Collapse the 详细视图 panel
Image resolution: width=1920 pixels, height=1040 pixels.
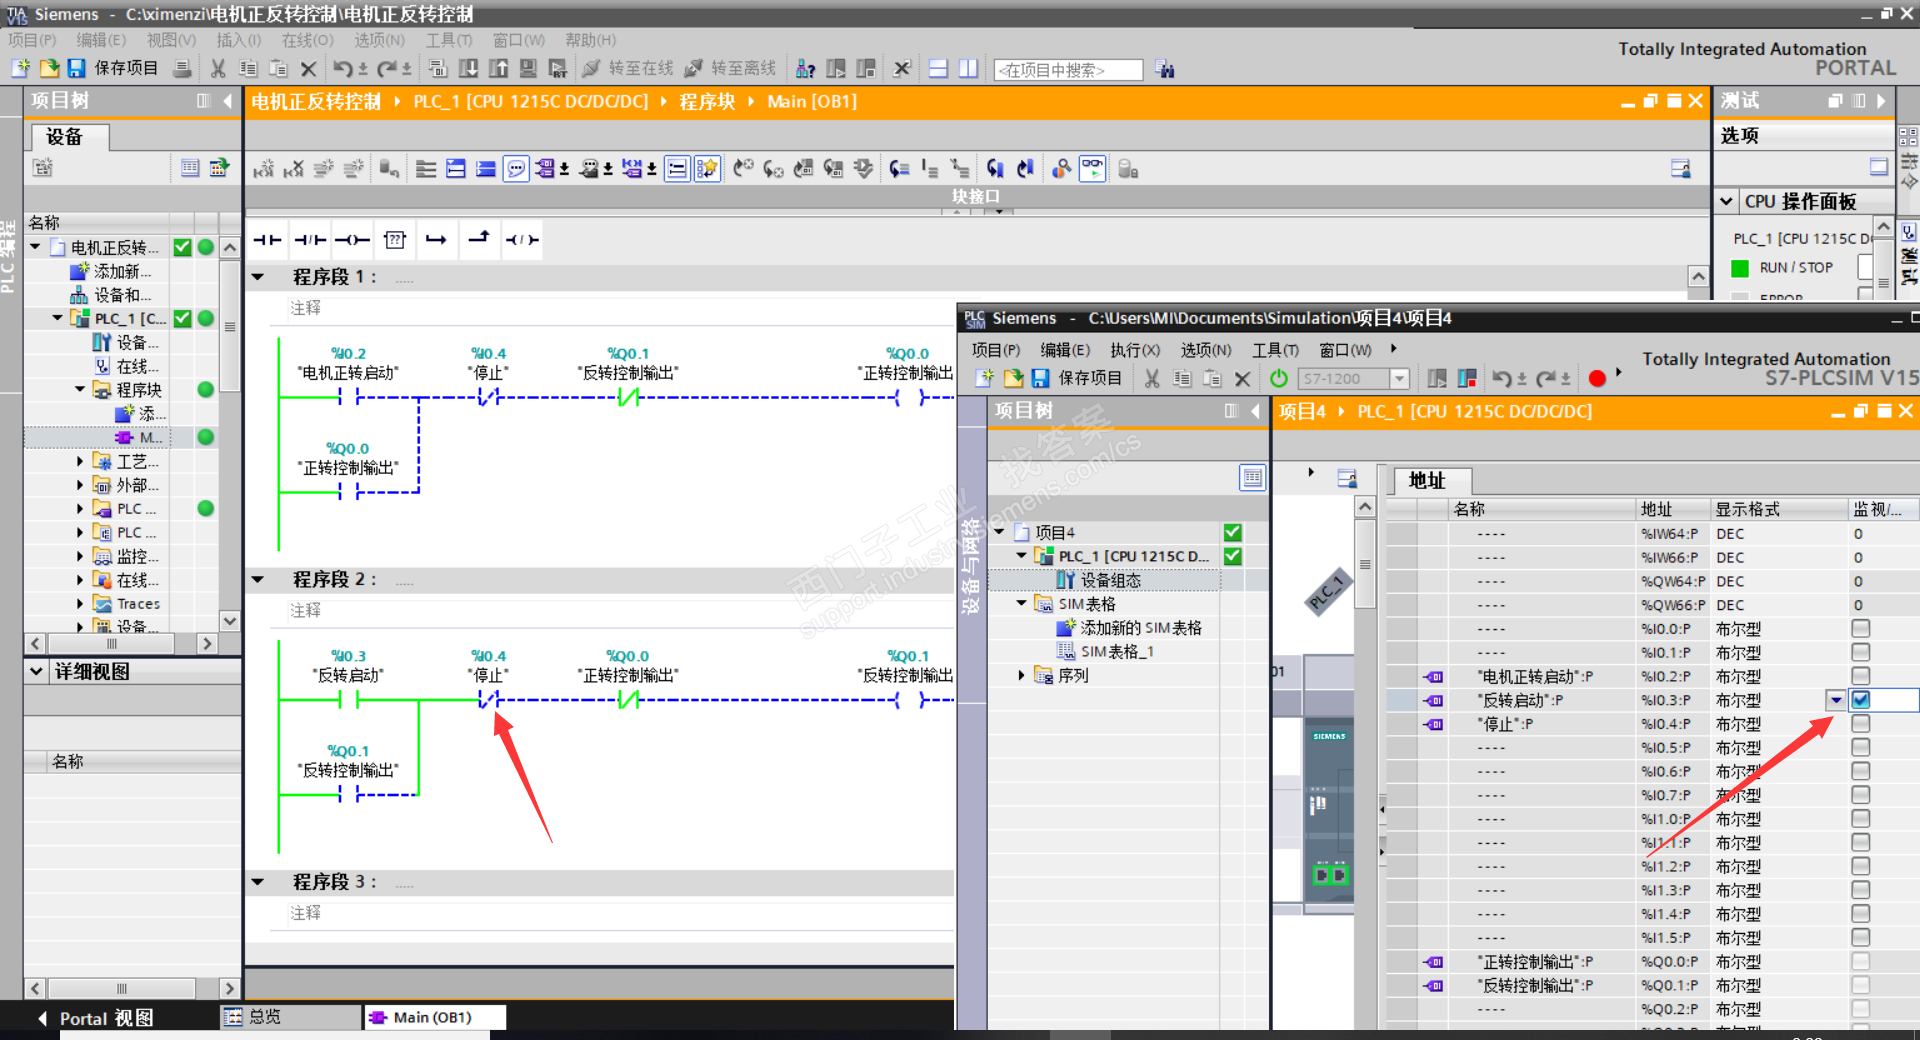point(37,671)
